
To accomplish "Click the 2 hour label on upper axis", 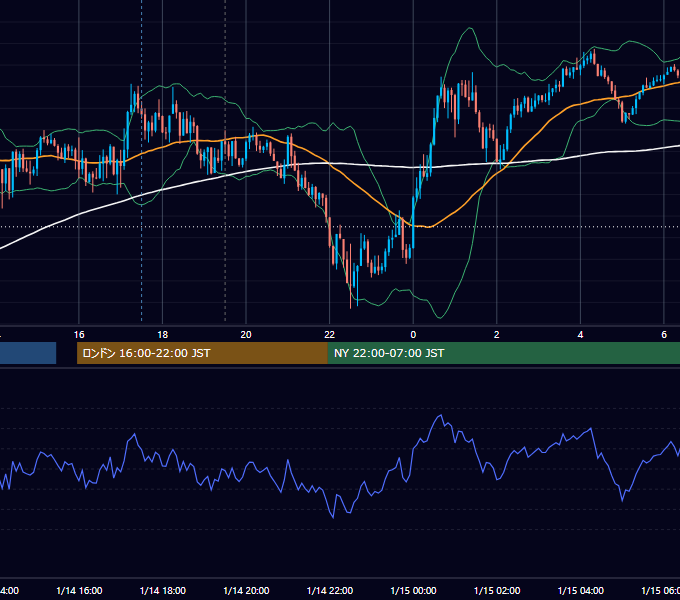I will 497,334.
